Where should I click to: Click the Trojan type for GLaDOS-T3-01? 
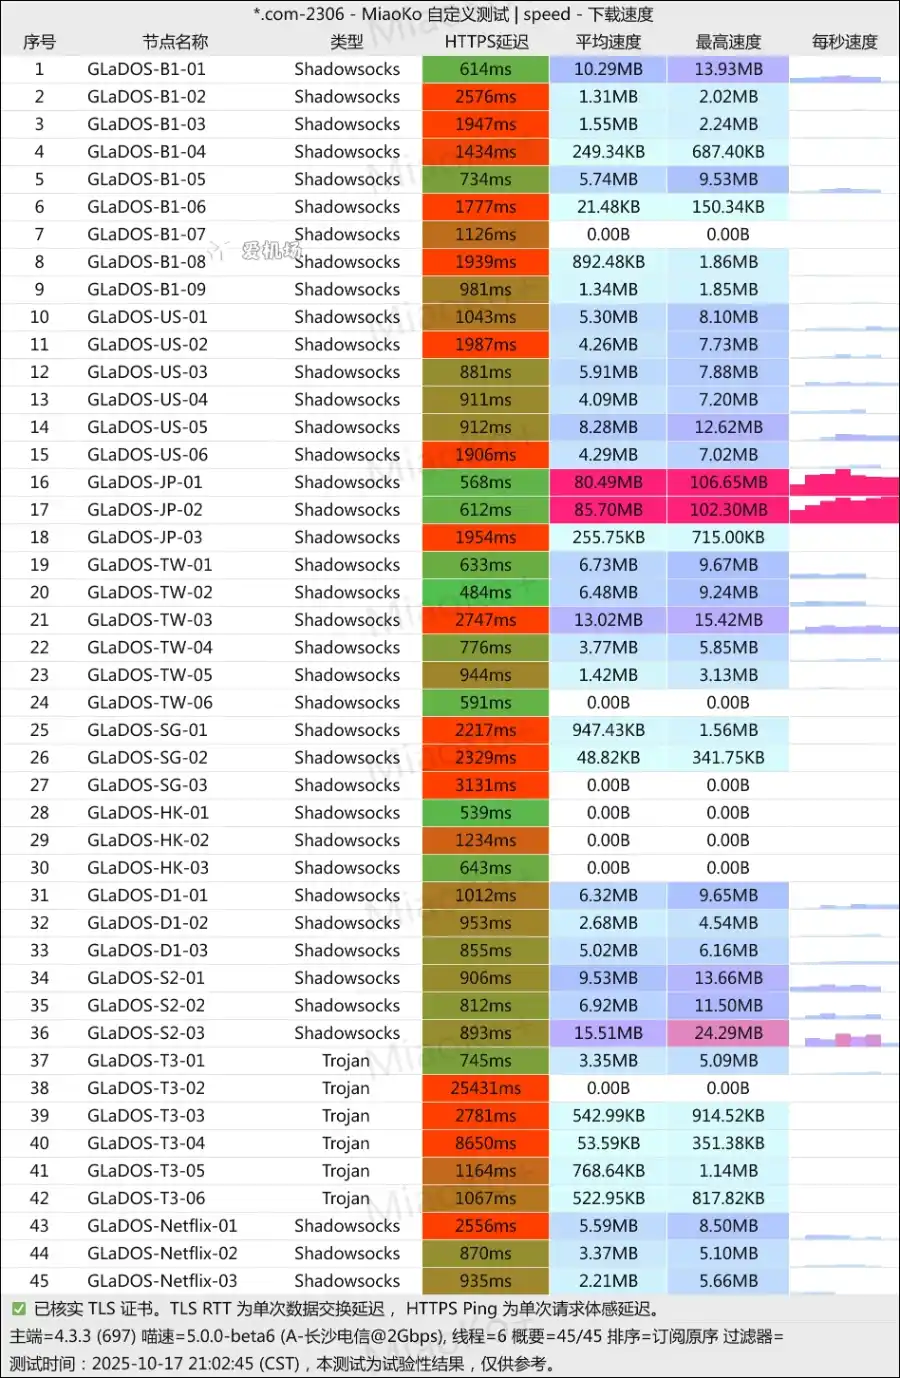coord(346,1061)
